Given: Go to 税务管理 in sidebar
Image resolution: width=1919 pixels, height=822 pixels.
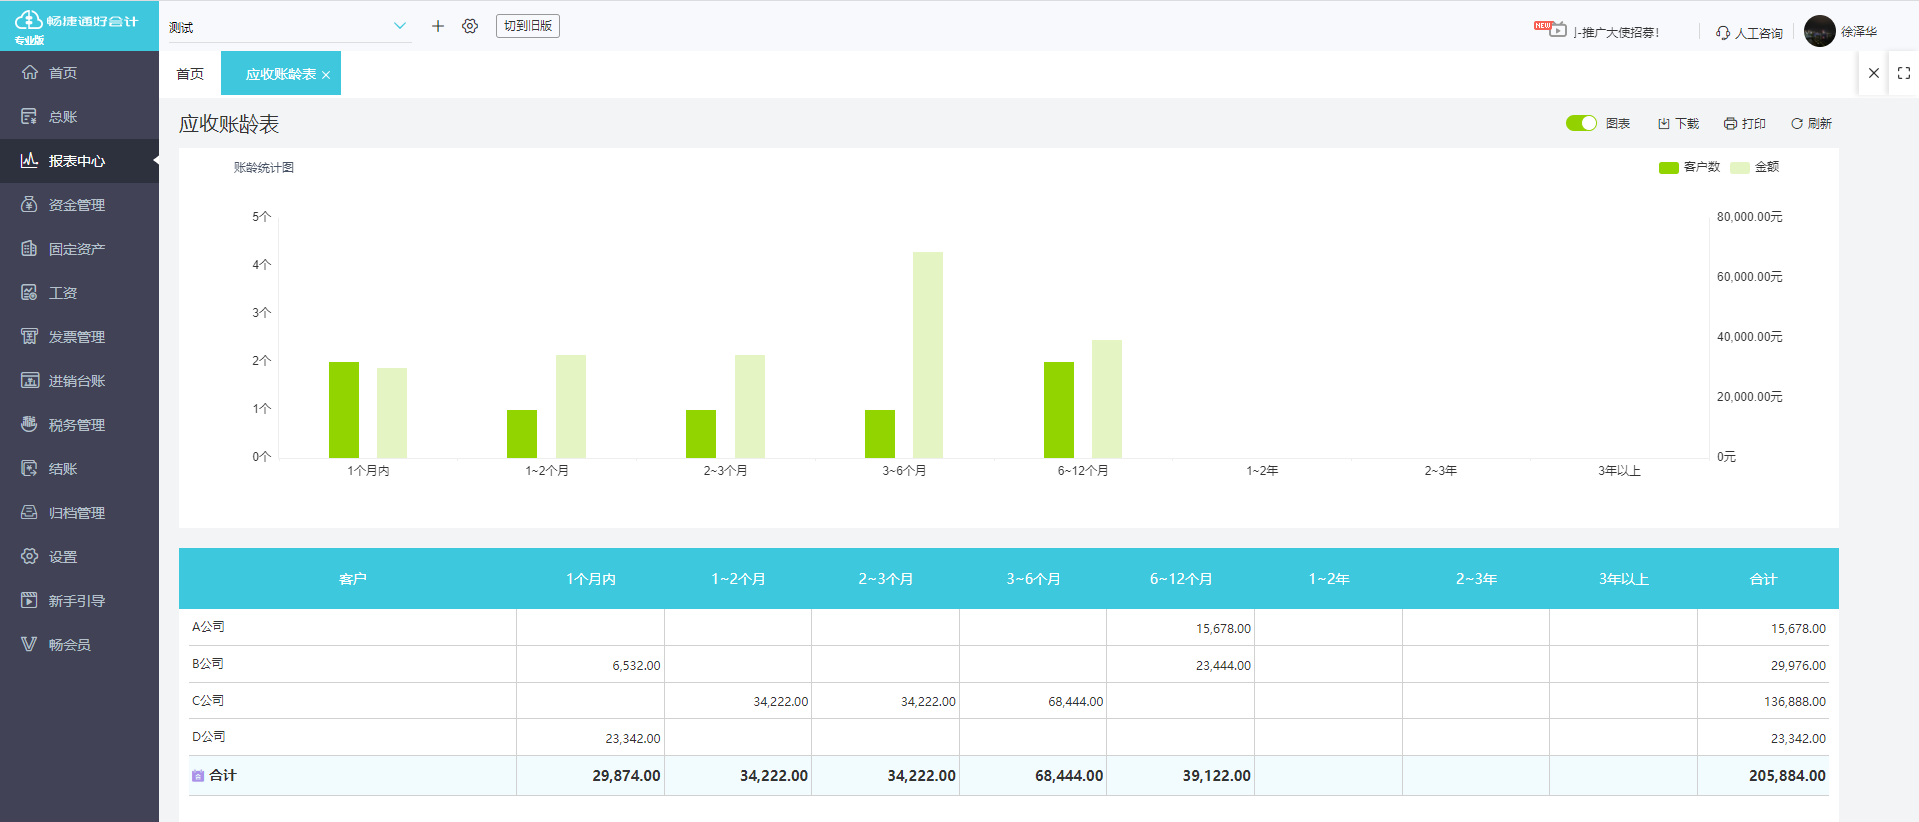Looking at the screenshot, I should (76, 425).
